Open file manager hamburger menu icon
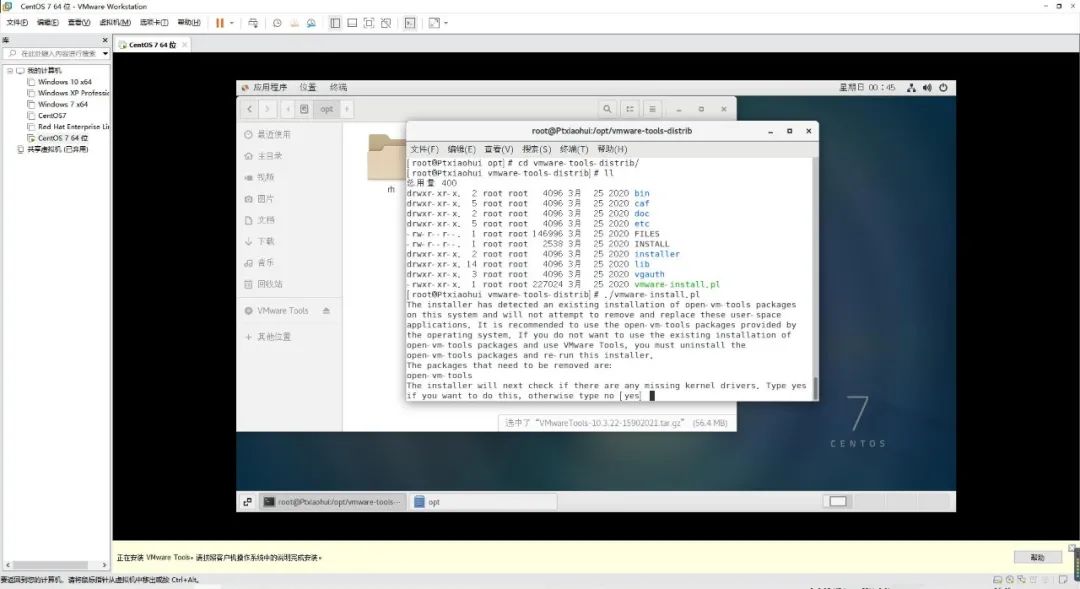Viewport: 1080px width, 589px height. point(652,109)
